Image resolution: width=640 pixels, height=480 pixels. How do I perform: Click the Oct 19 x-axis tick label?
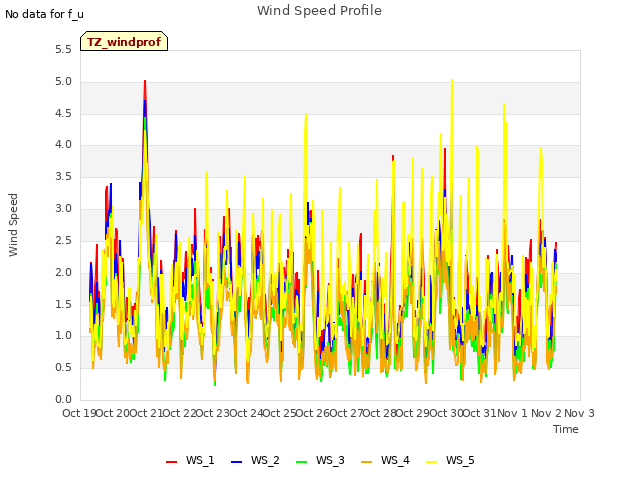(79, 413)
